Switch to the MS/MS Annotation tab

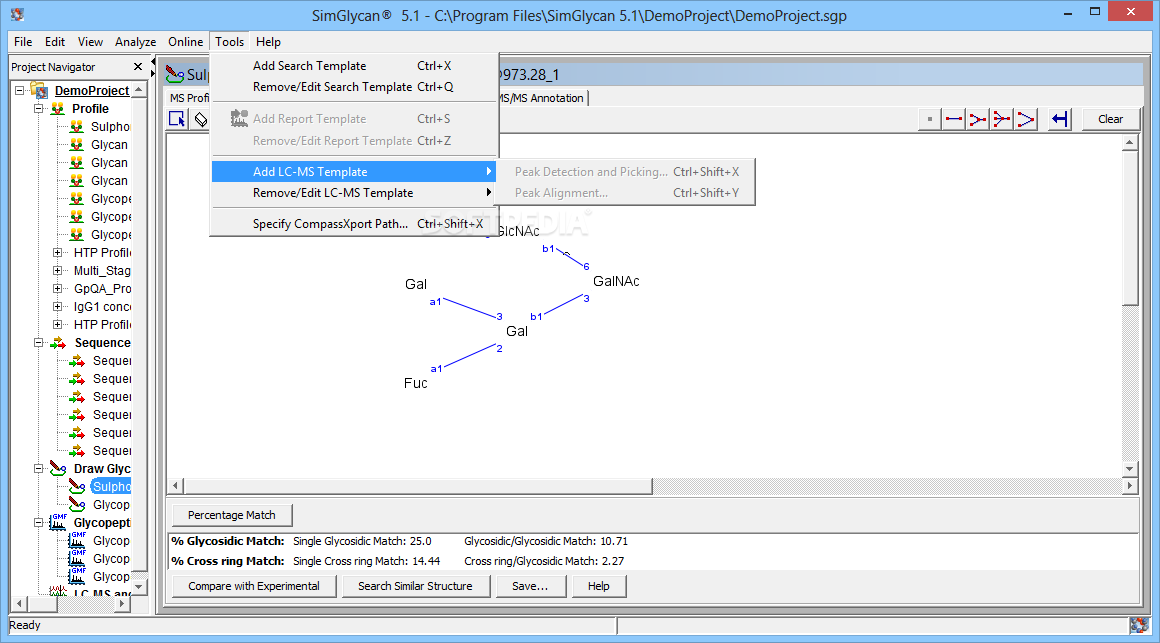click(543, 98)
